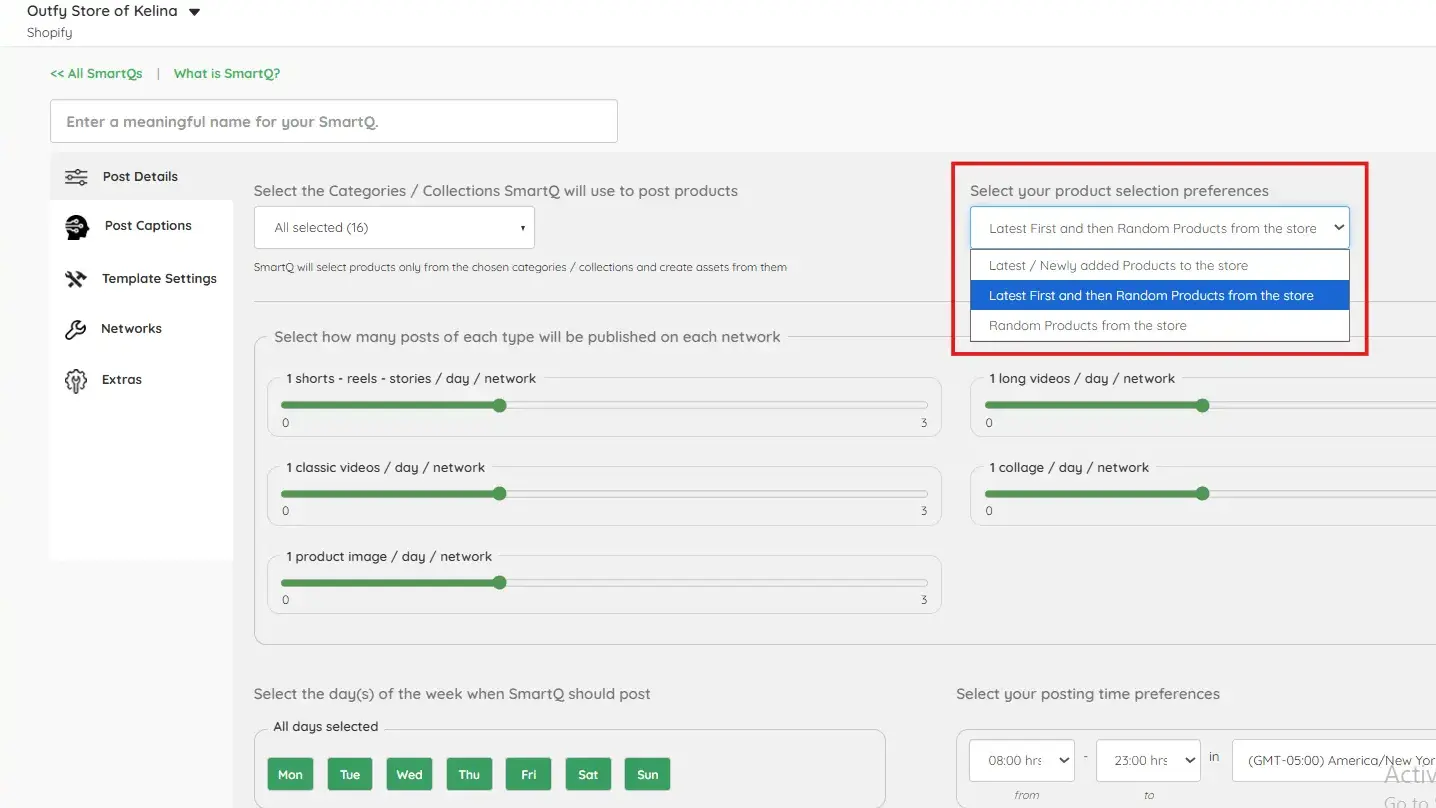Toggle the Fri day button

[x=529, y=775]
